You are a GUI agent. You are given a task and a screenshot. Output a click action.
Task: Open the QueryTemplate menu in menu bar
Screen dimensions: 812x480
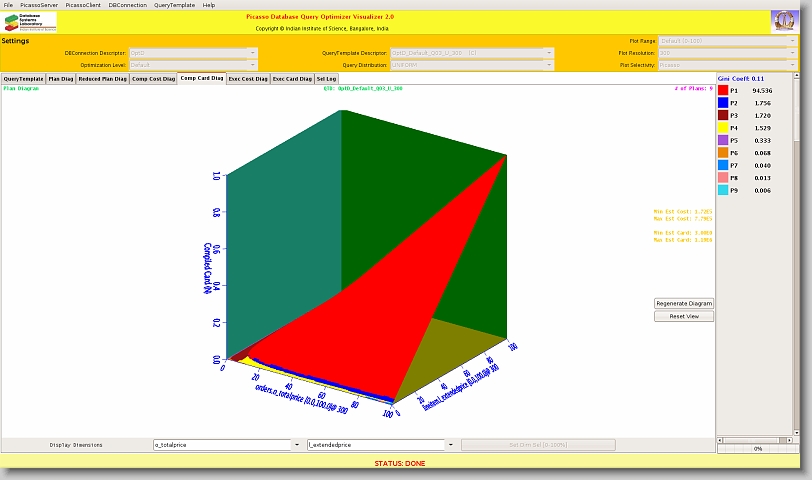(x=175, y=5)
